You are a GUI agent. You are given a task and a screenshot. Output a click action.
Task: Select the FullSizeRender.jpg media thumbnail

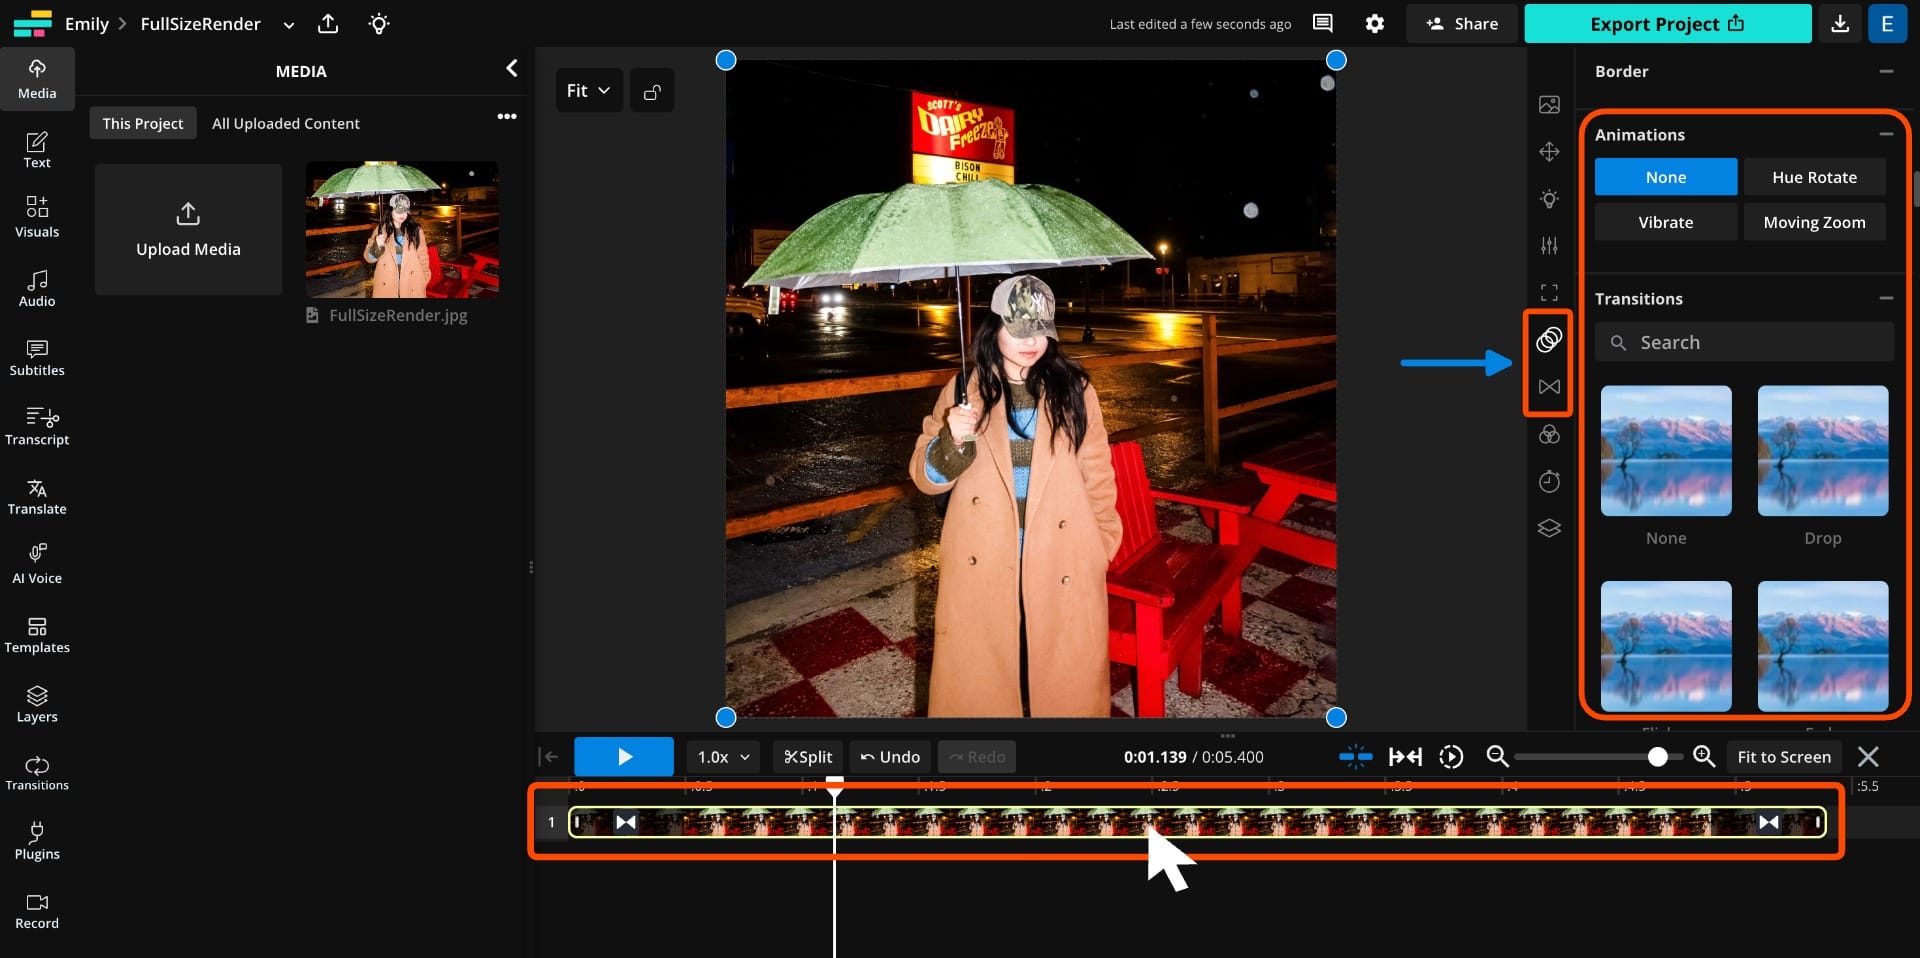401,229
